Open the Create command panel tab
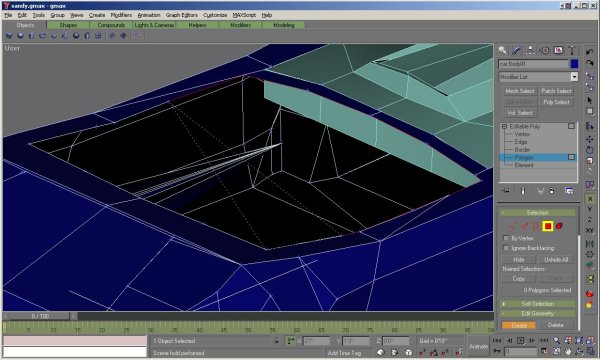600x360 pixels. [502, 50]
